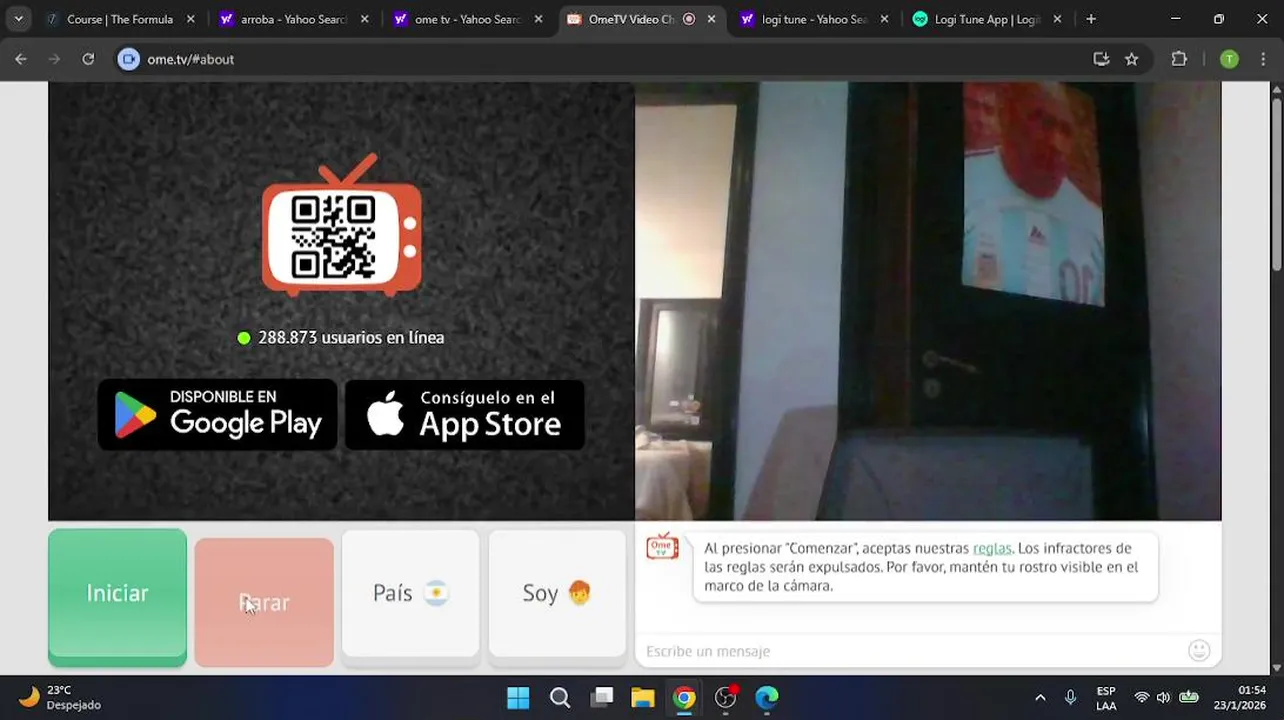Close the Course | The Formula tab

coord(190,19)
